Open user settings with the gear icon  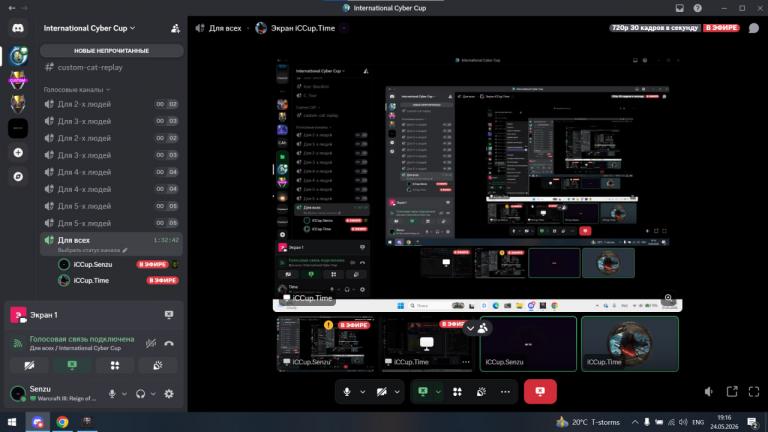pyautogui.click(x=169, y=394)
